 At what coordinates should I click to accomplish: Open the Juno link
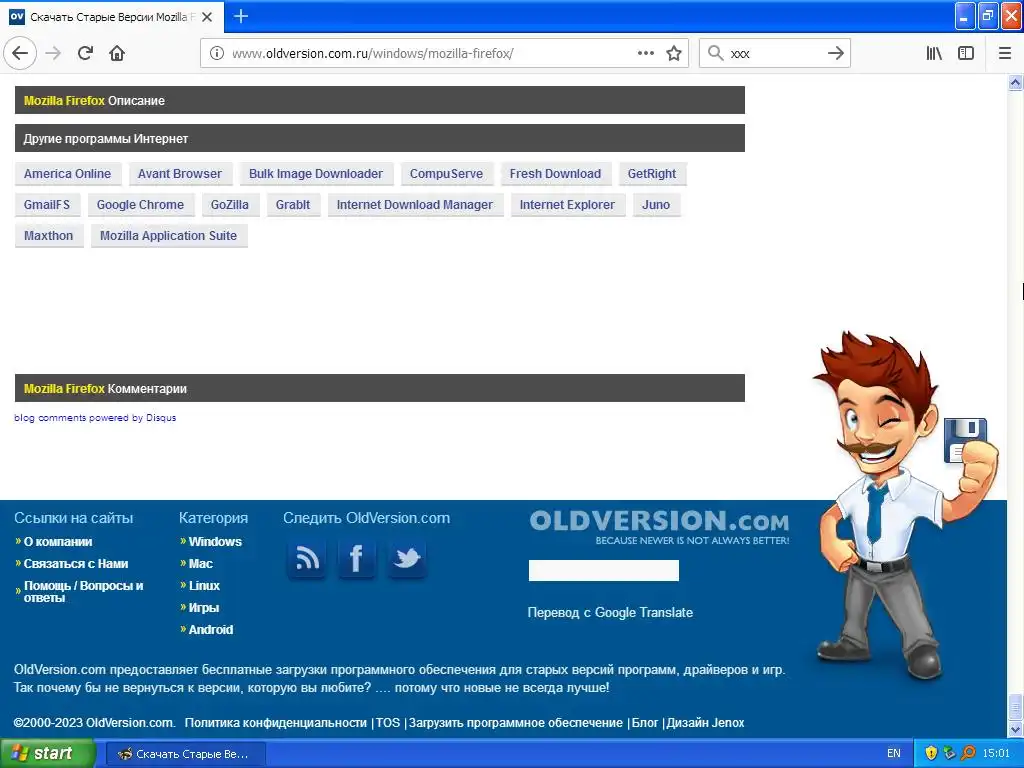coord(656,204)
